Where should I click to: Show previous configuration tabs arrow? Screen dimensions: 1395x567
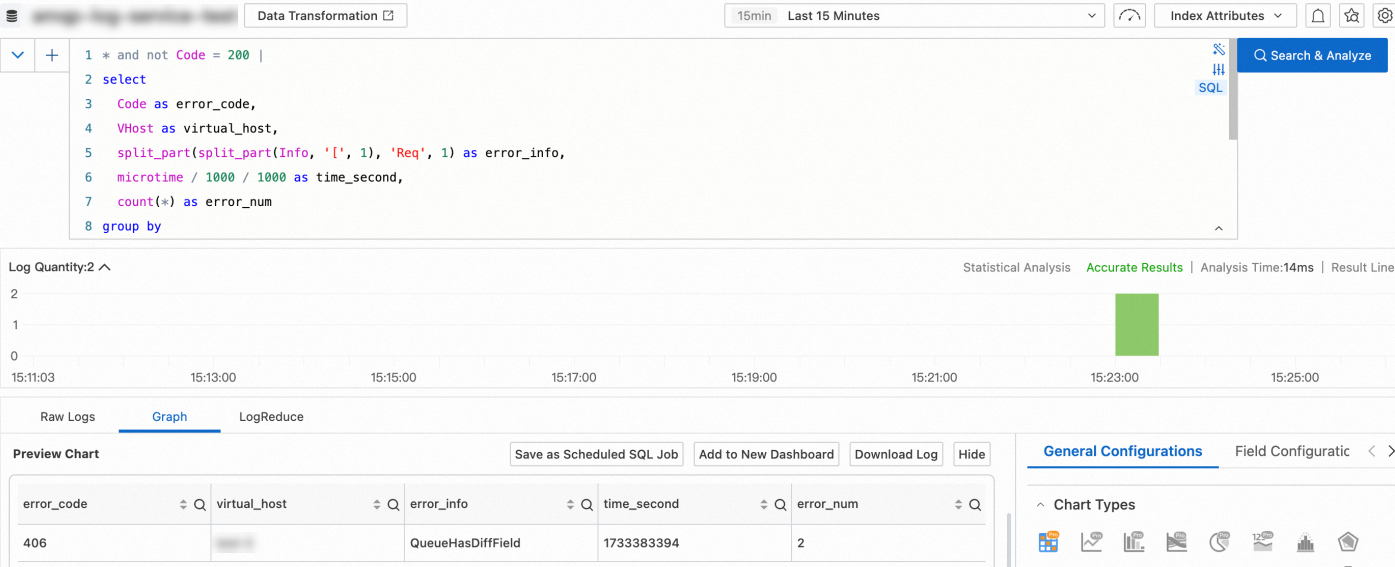[x=1372, y=452]
